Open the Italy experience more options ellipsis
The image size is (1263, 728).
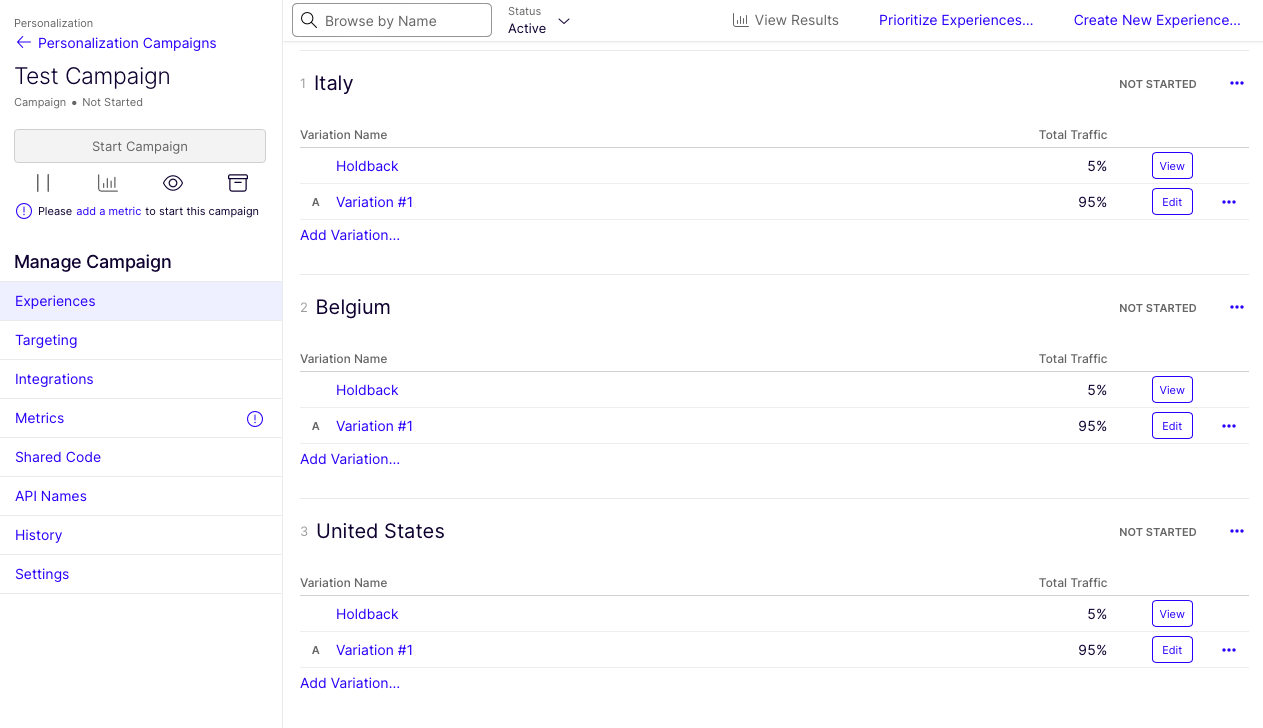pyautogui.click(x=1237, y=84)
